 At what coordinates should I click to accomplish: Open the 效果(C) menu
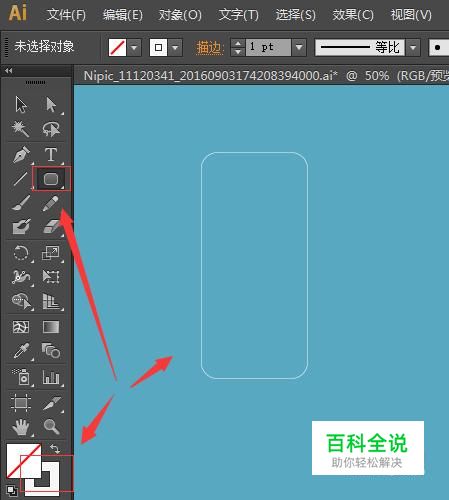pos(353,15)
